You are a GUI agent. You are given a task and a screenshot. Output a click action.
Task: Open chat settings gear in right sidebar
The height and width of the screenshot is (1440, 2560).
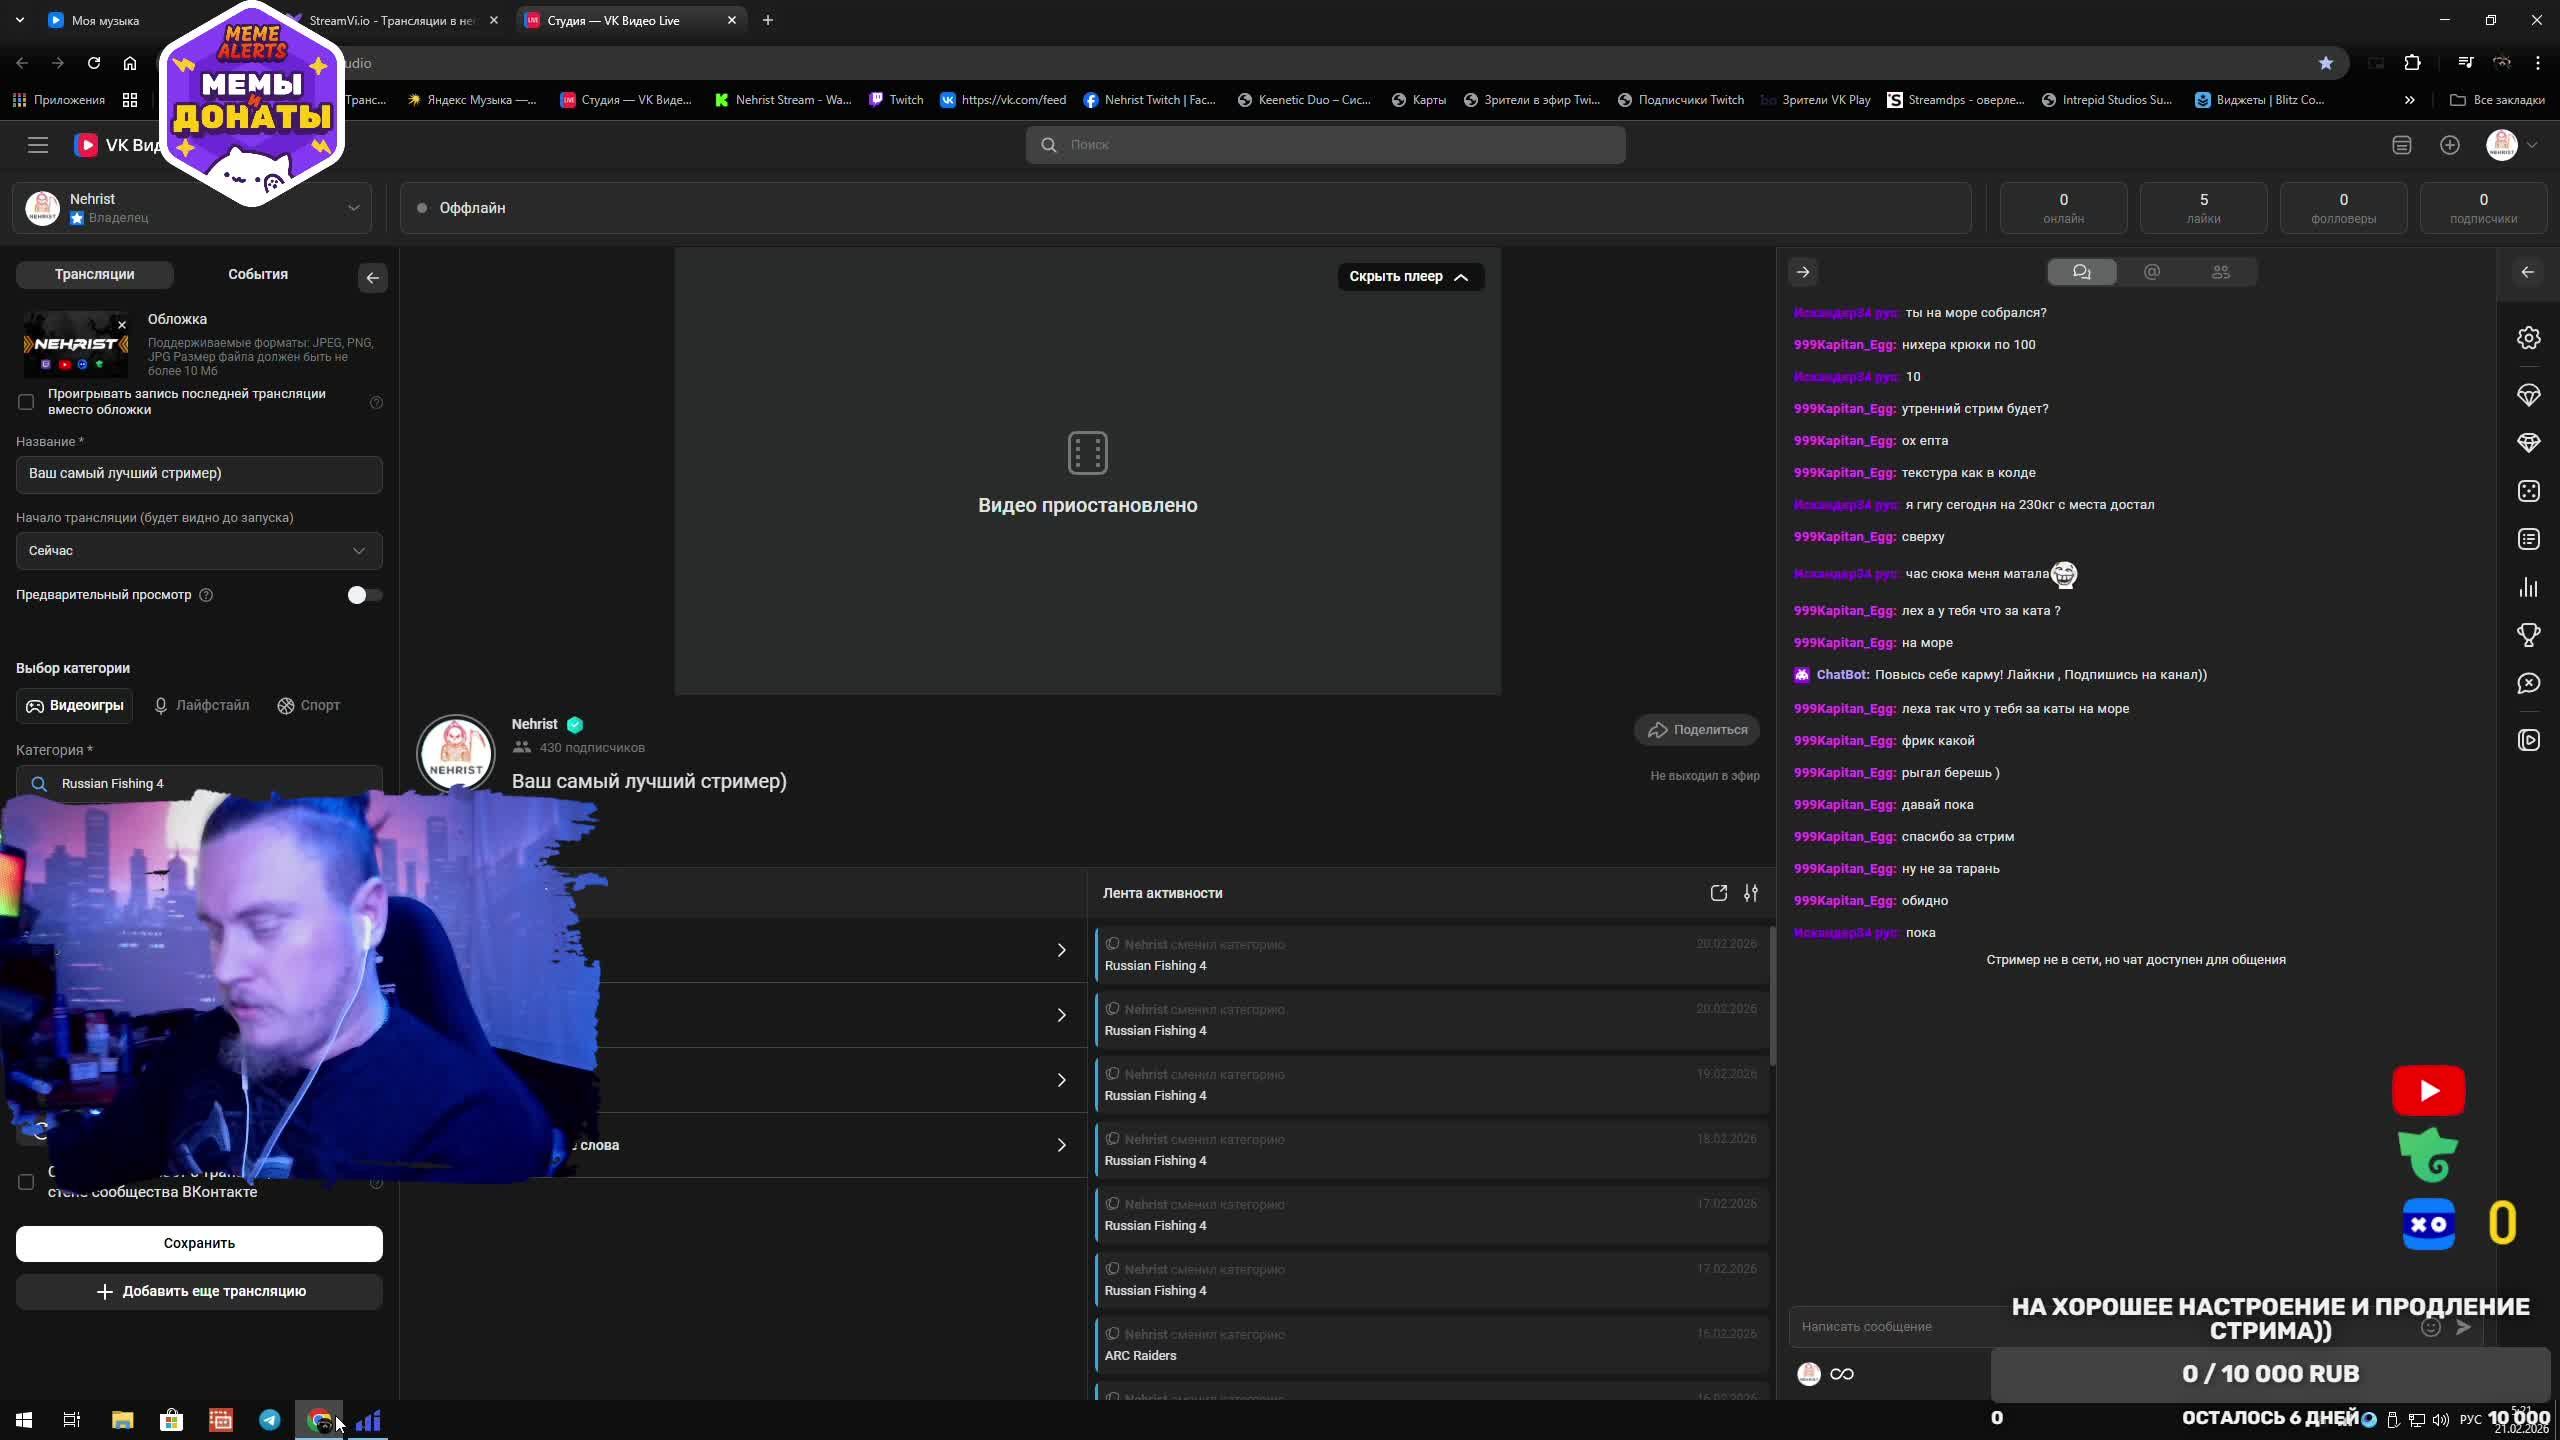(2528, 338)
